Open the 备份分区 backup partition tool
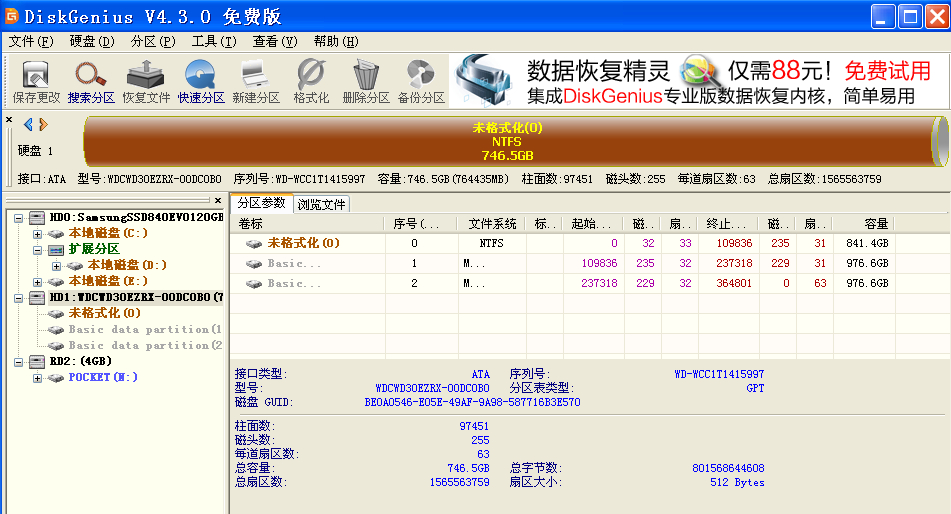The width and height of the screenshot is (951, 514). pyautogui.click(x=421, y=82)
